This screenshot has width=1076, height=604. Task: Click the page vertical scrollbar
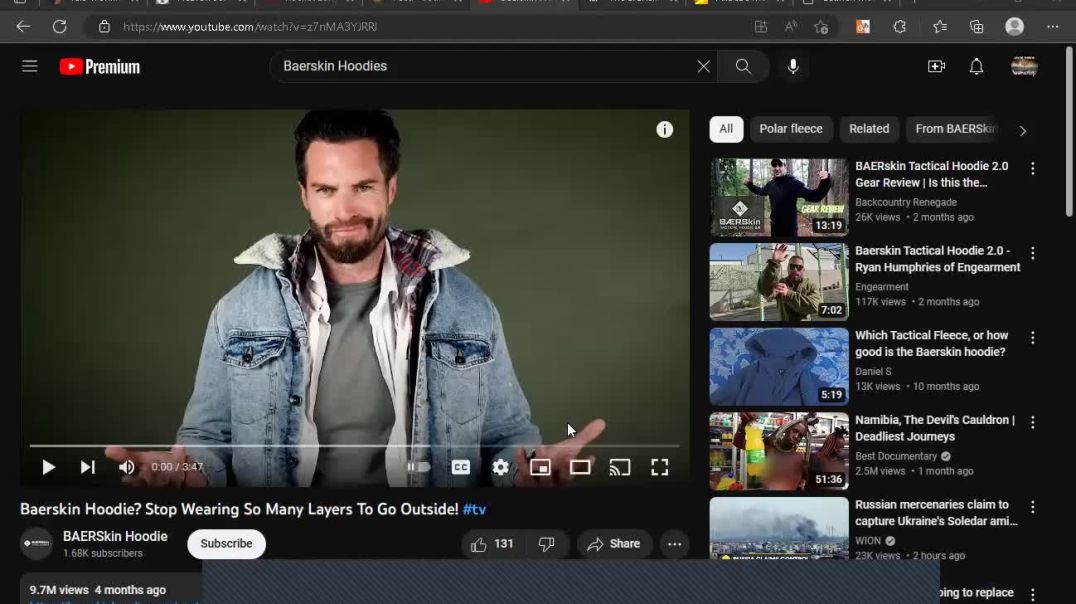[1070, 132]
